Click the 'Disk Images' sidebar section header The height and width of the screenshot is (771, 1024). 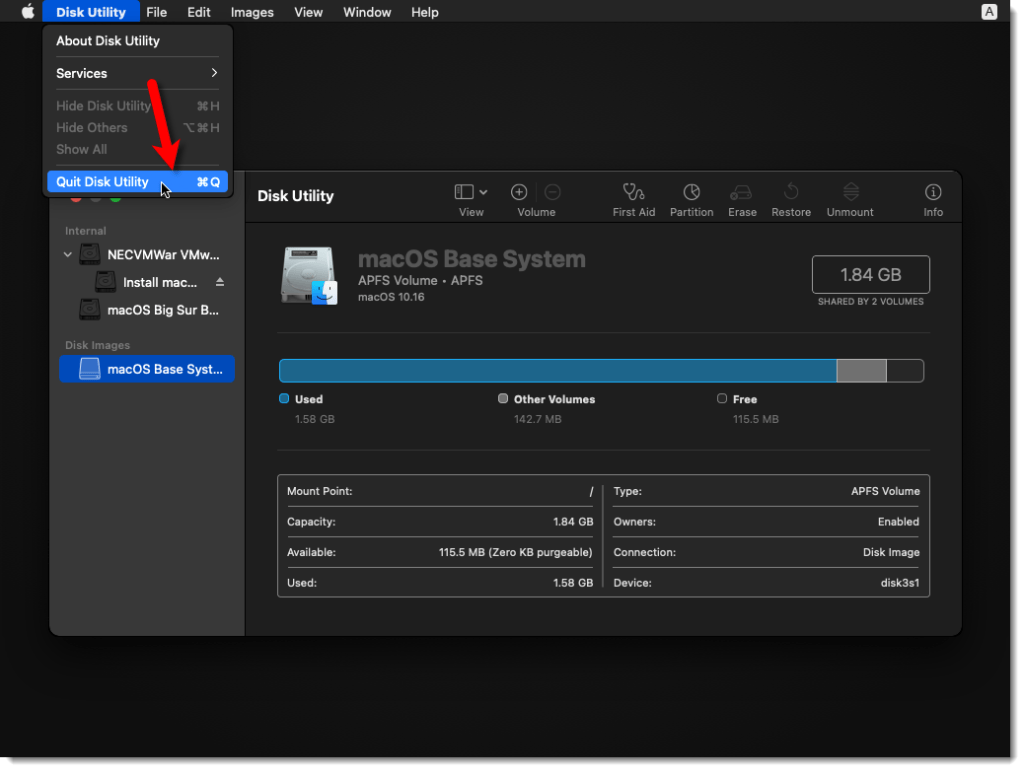(97, 345)
